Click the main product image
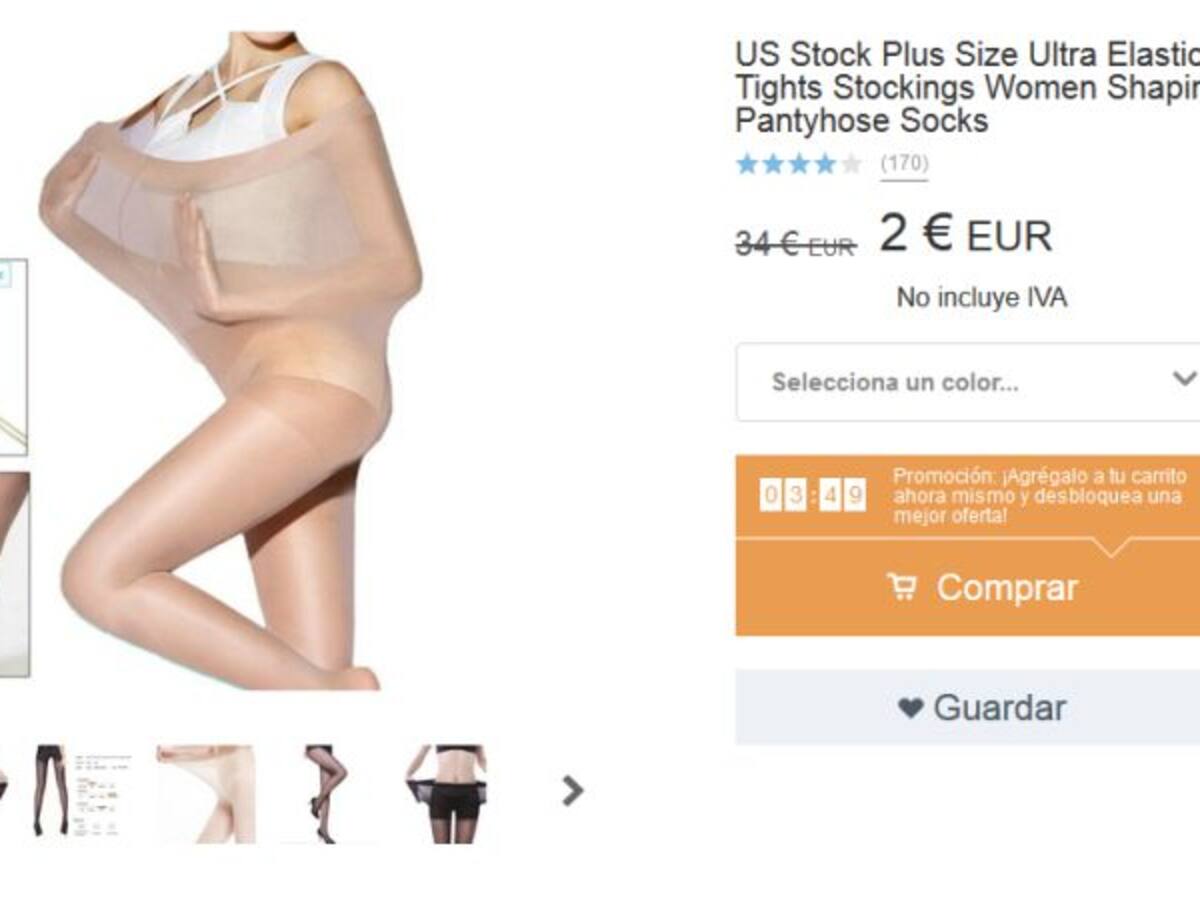Screen dimensions: 1200x900 pyautogui.click(x=232, y=360)
